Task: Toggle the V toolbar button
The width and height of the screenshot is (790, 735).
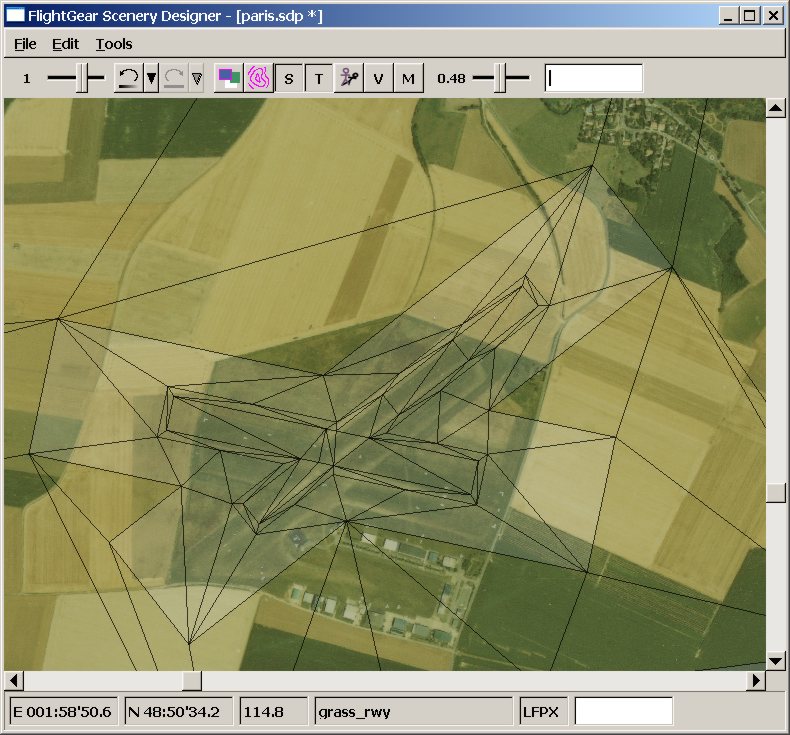Action: 378,78
